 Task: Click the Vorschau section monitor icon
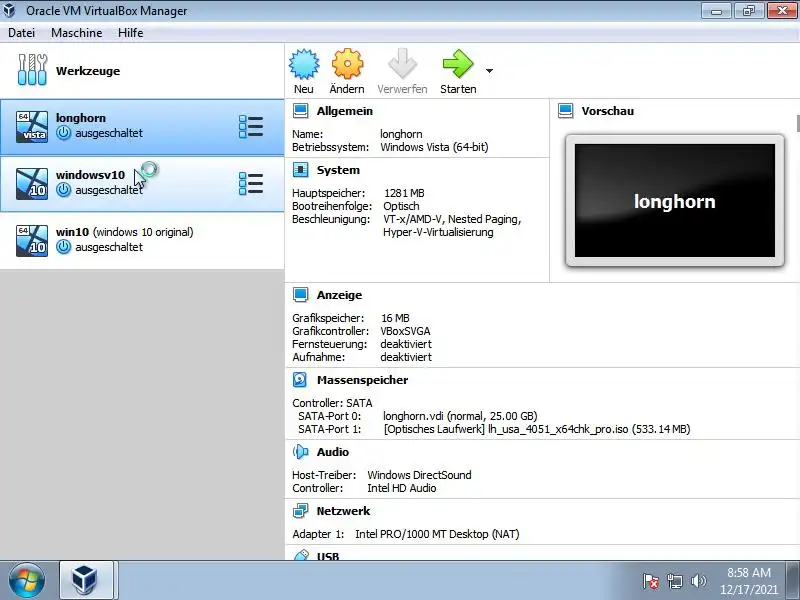pos(565,111)
